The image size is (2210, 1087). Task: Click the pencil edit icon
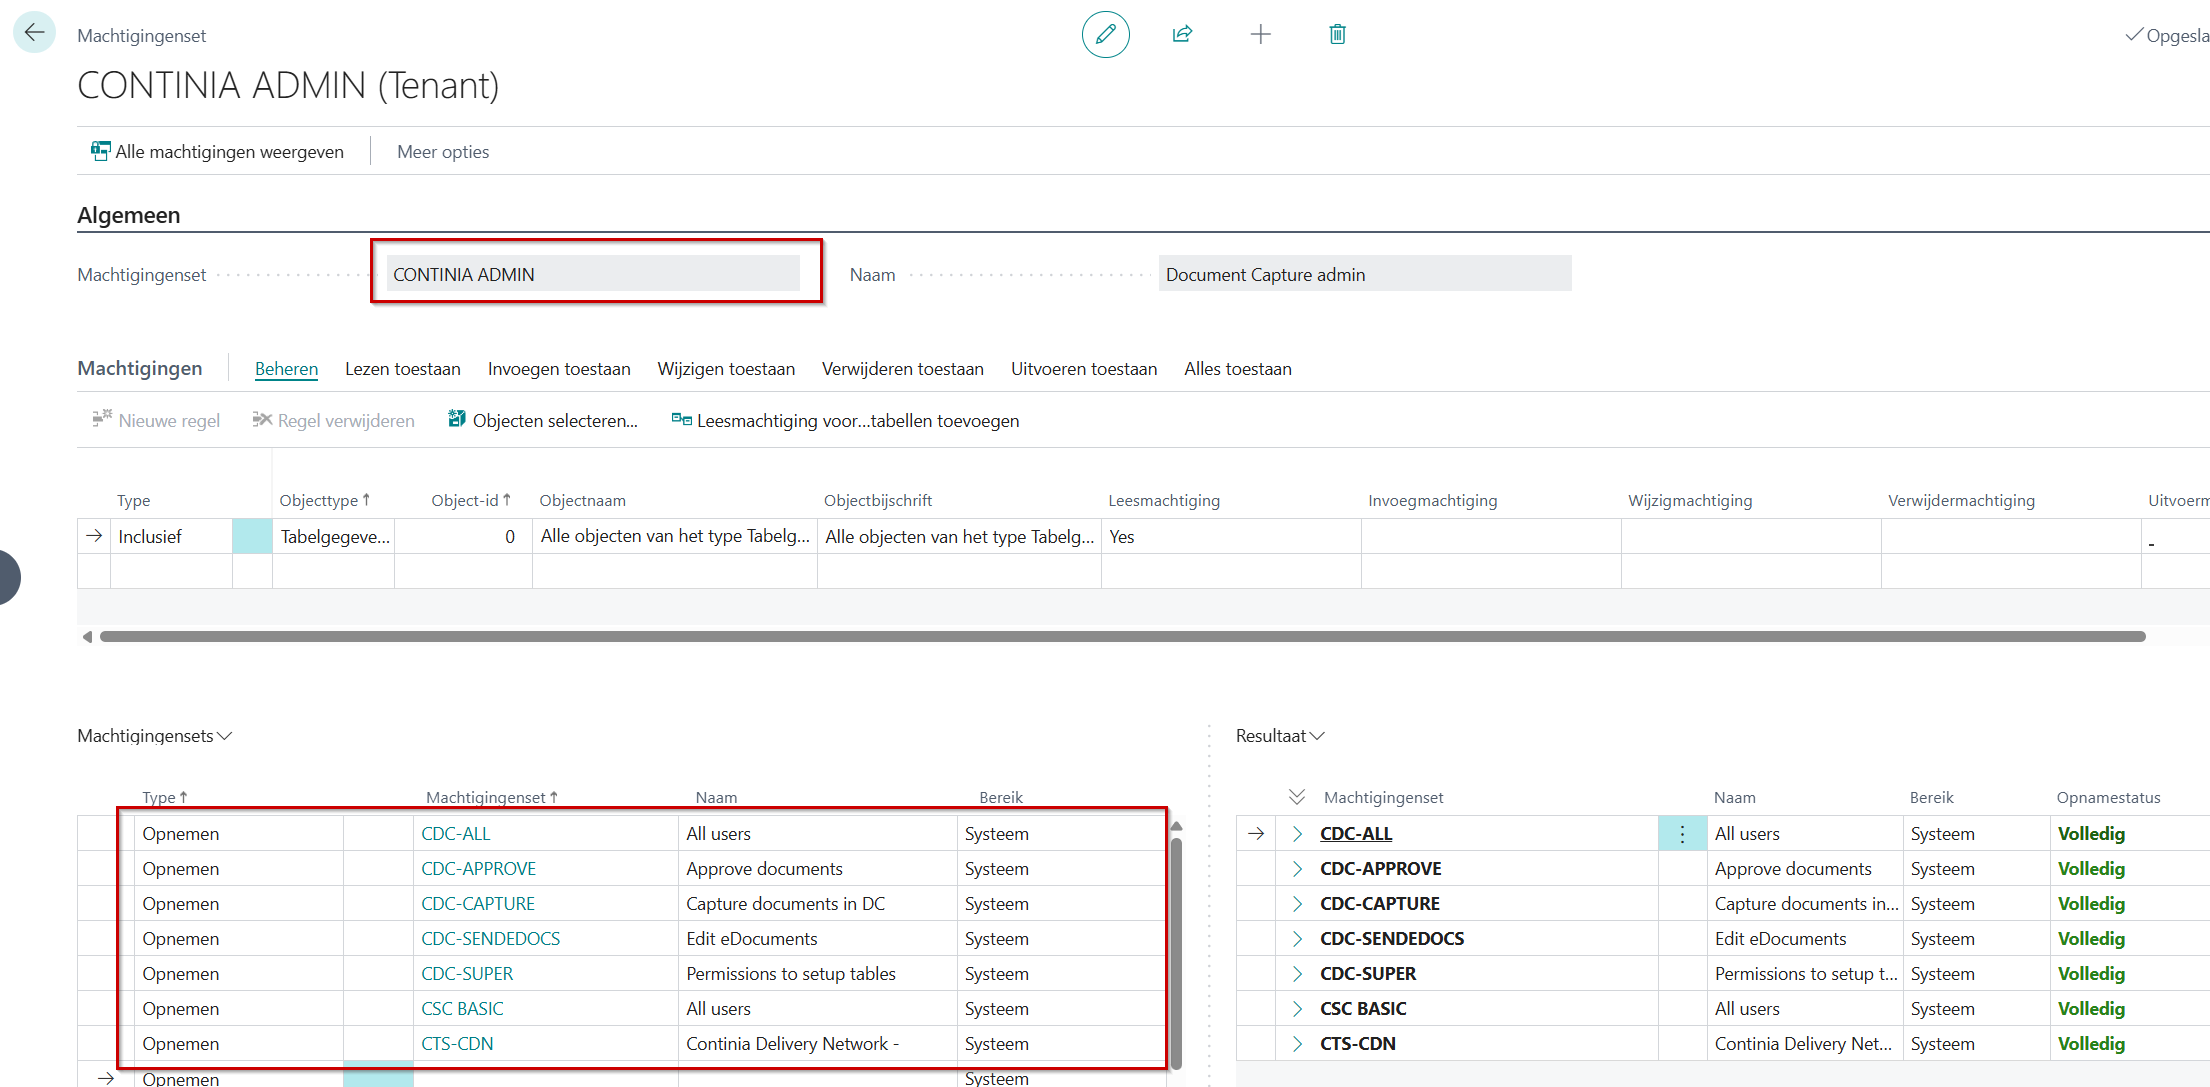point(1105,34)
